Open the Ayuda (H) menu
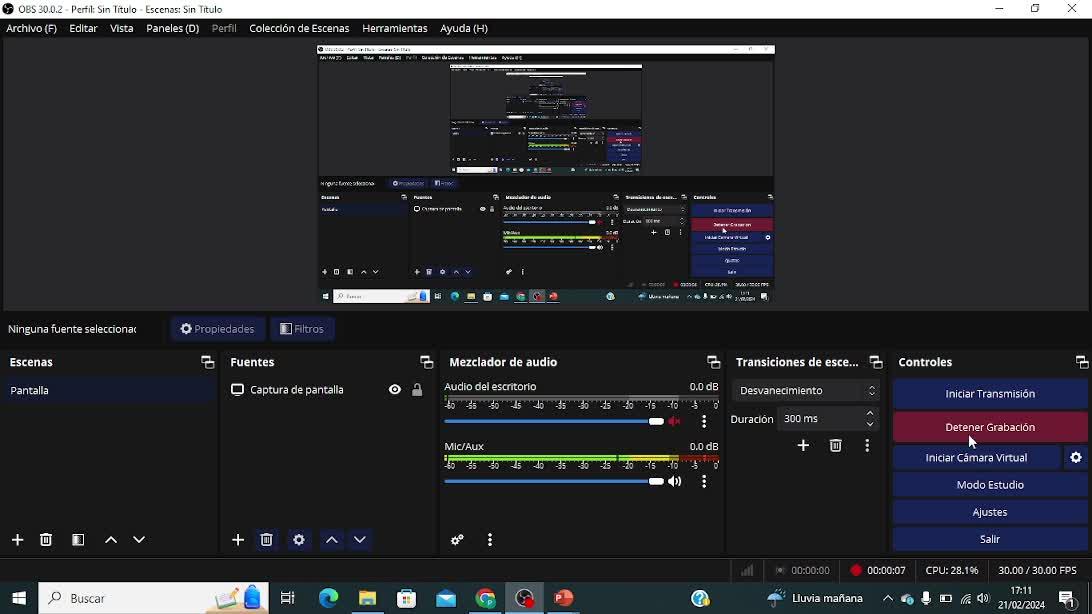Screen dimensions: 1092x614 coord(463,29)
